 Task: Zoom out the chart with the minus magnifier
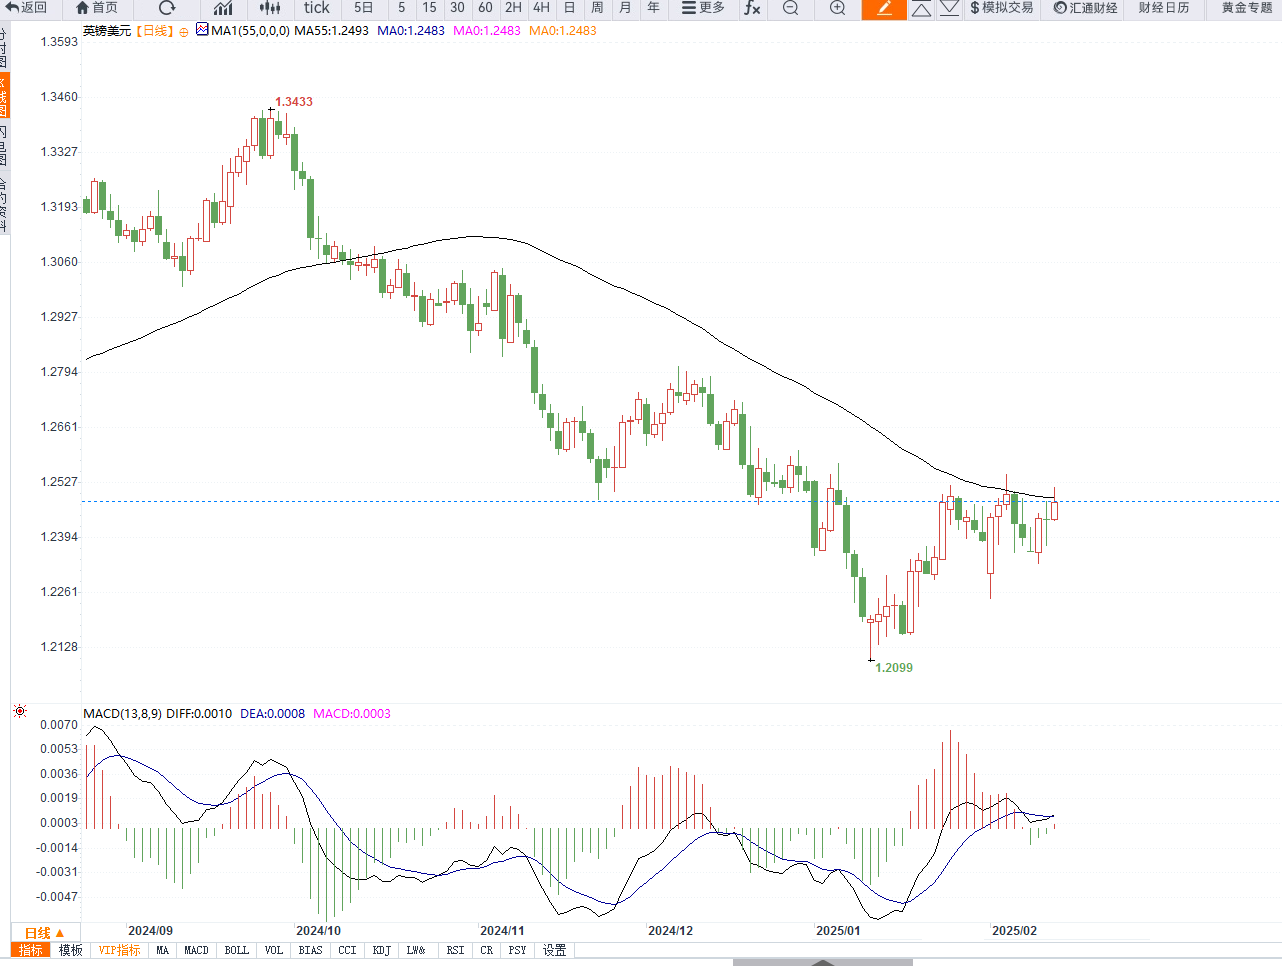click(x=790, y=8)
